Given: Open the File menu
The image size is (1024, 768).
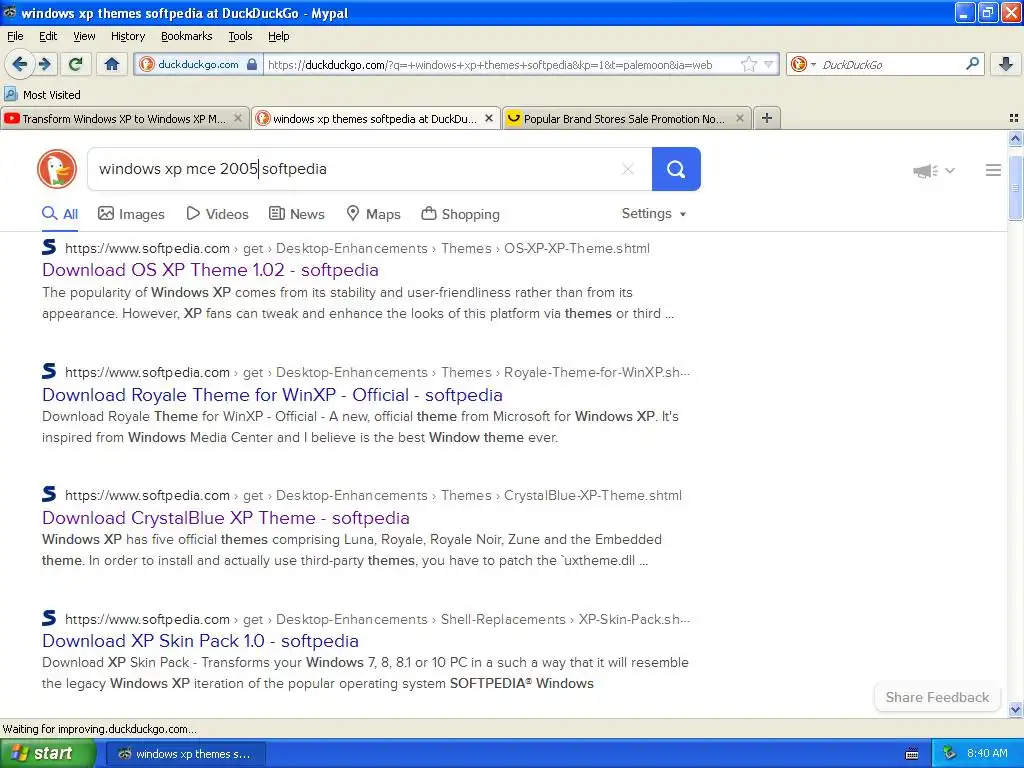Looking at the screenshot, I should pyautogui.click(x=15, y=36).
